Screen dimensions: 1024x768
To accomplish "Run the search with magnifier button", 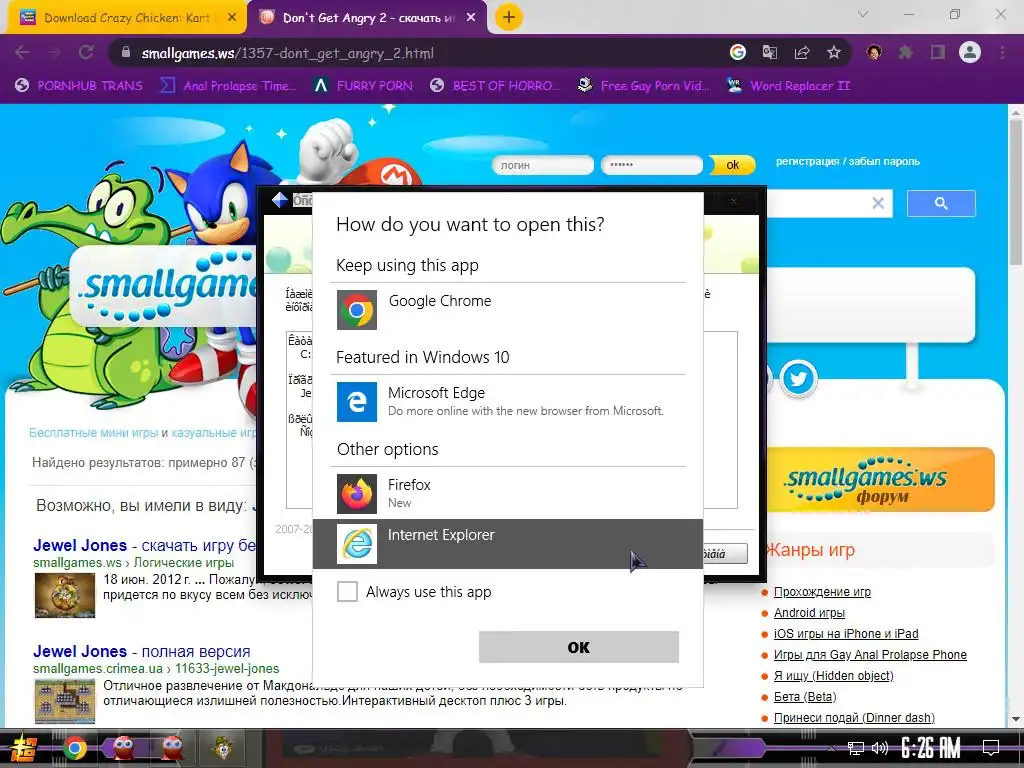I will 941,204.
